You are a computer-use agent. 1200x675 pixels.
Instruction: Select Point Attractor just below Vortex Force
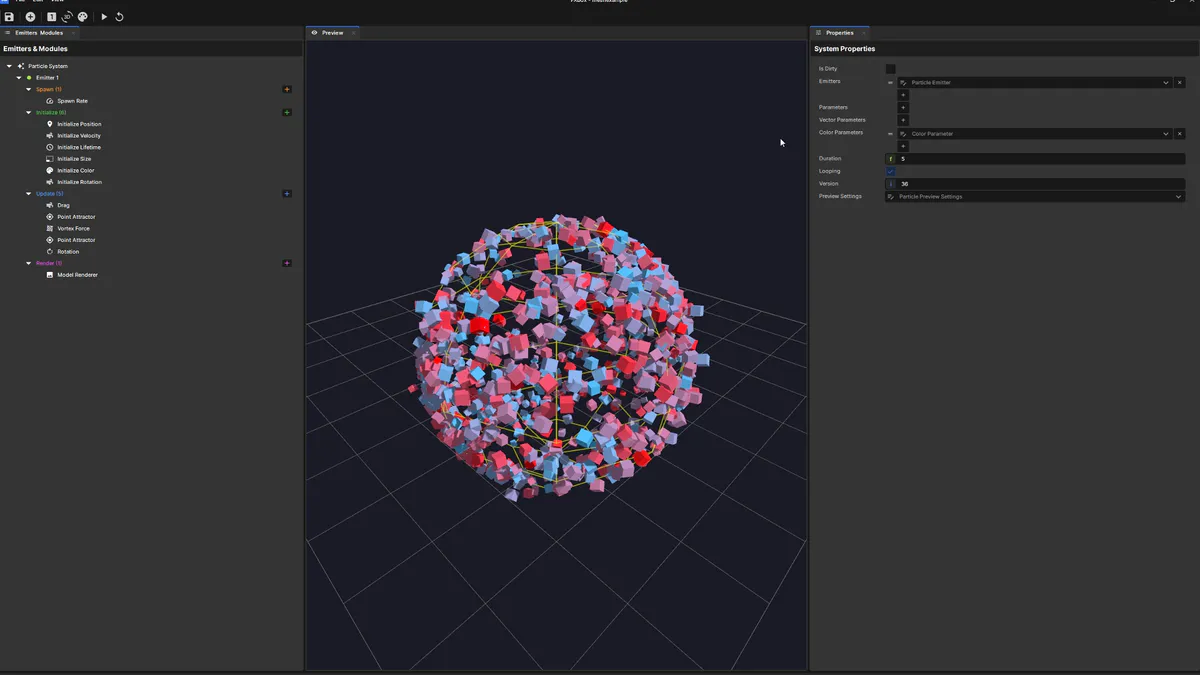point(76,240)
